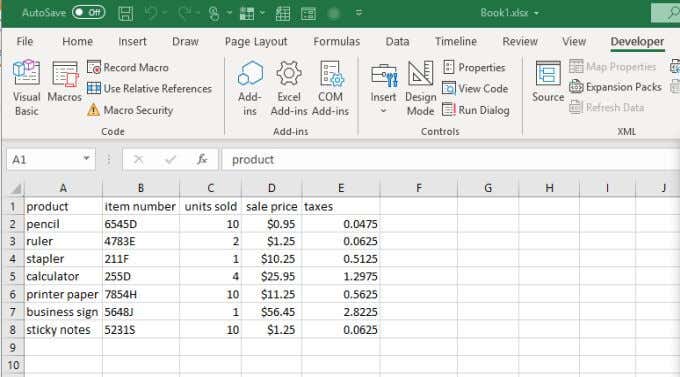Viewport: 680px width, 377px height.
Task: Select row 5 header
Action: tap(13, 276)
